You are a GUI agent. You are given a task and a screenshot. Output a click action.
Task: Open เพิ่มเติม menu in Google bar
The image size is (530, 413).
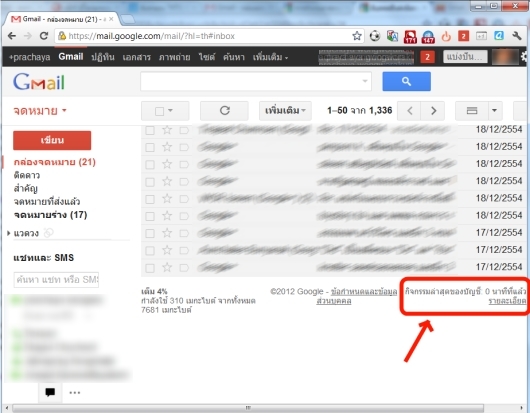pyautogui.click(x=270, y=57)
